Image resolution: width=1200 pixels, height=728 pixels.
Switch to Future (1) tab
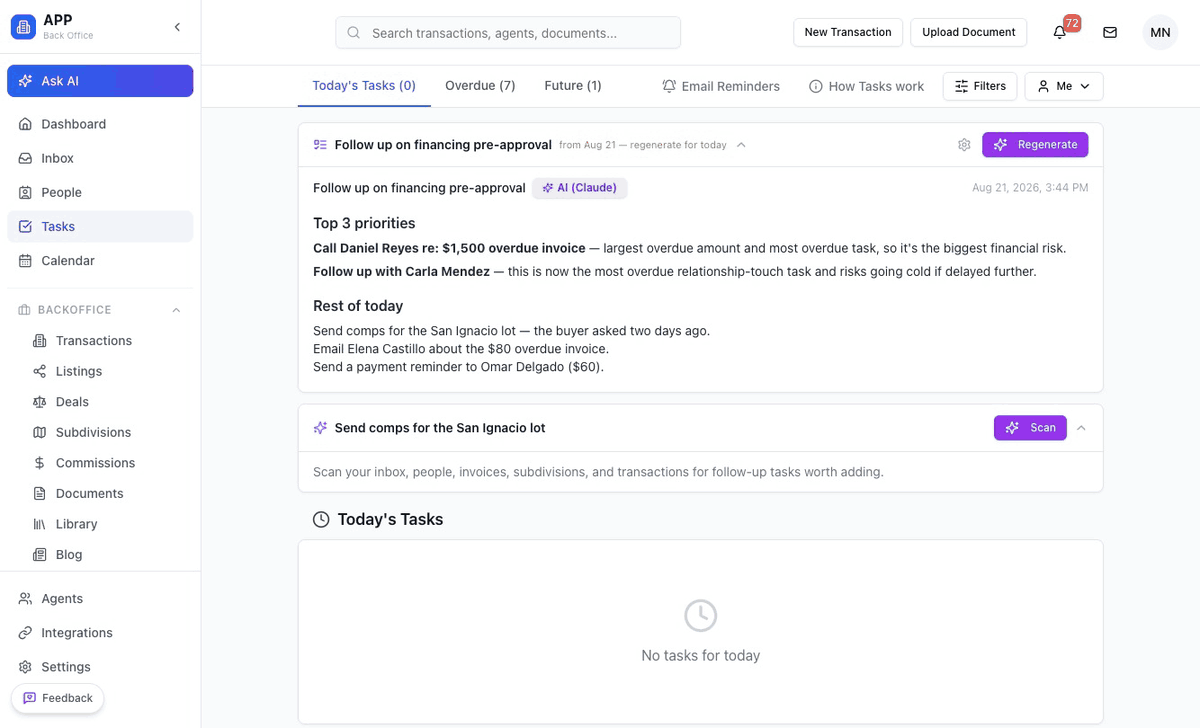tap(573, 86)
